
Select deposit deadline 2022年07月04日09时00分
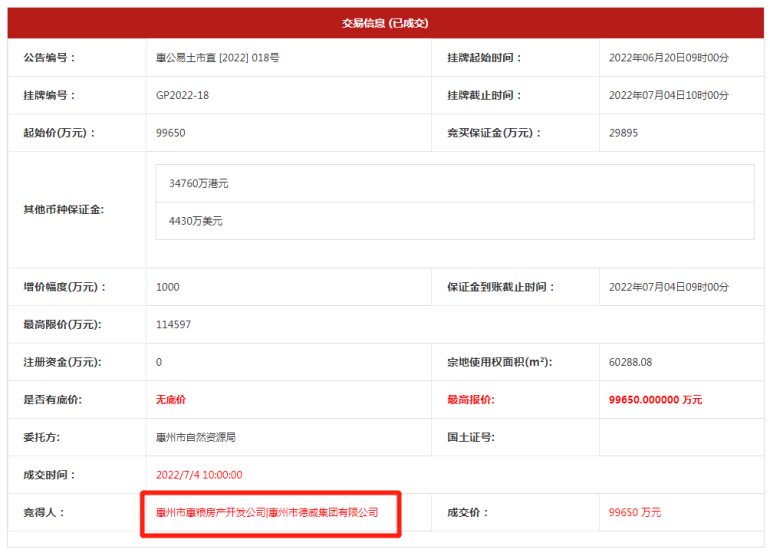669,287
